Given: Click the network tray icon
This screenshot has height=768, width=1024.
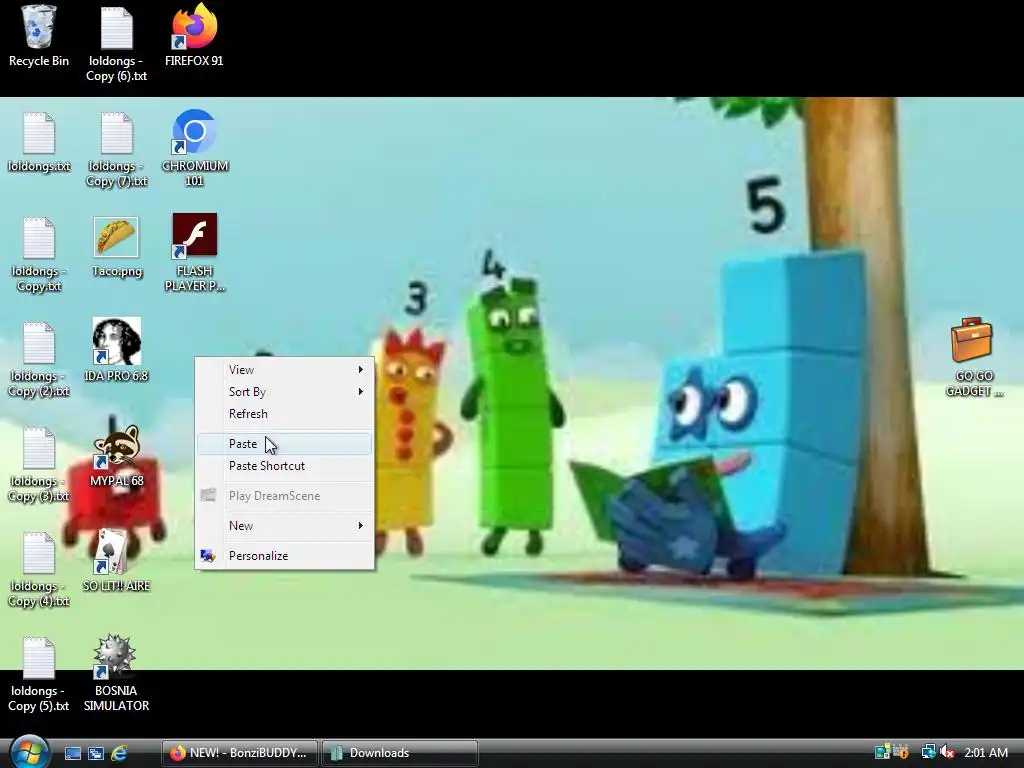Looking at the screenshot, I should pos(928,752).
